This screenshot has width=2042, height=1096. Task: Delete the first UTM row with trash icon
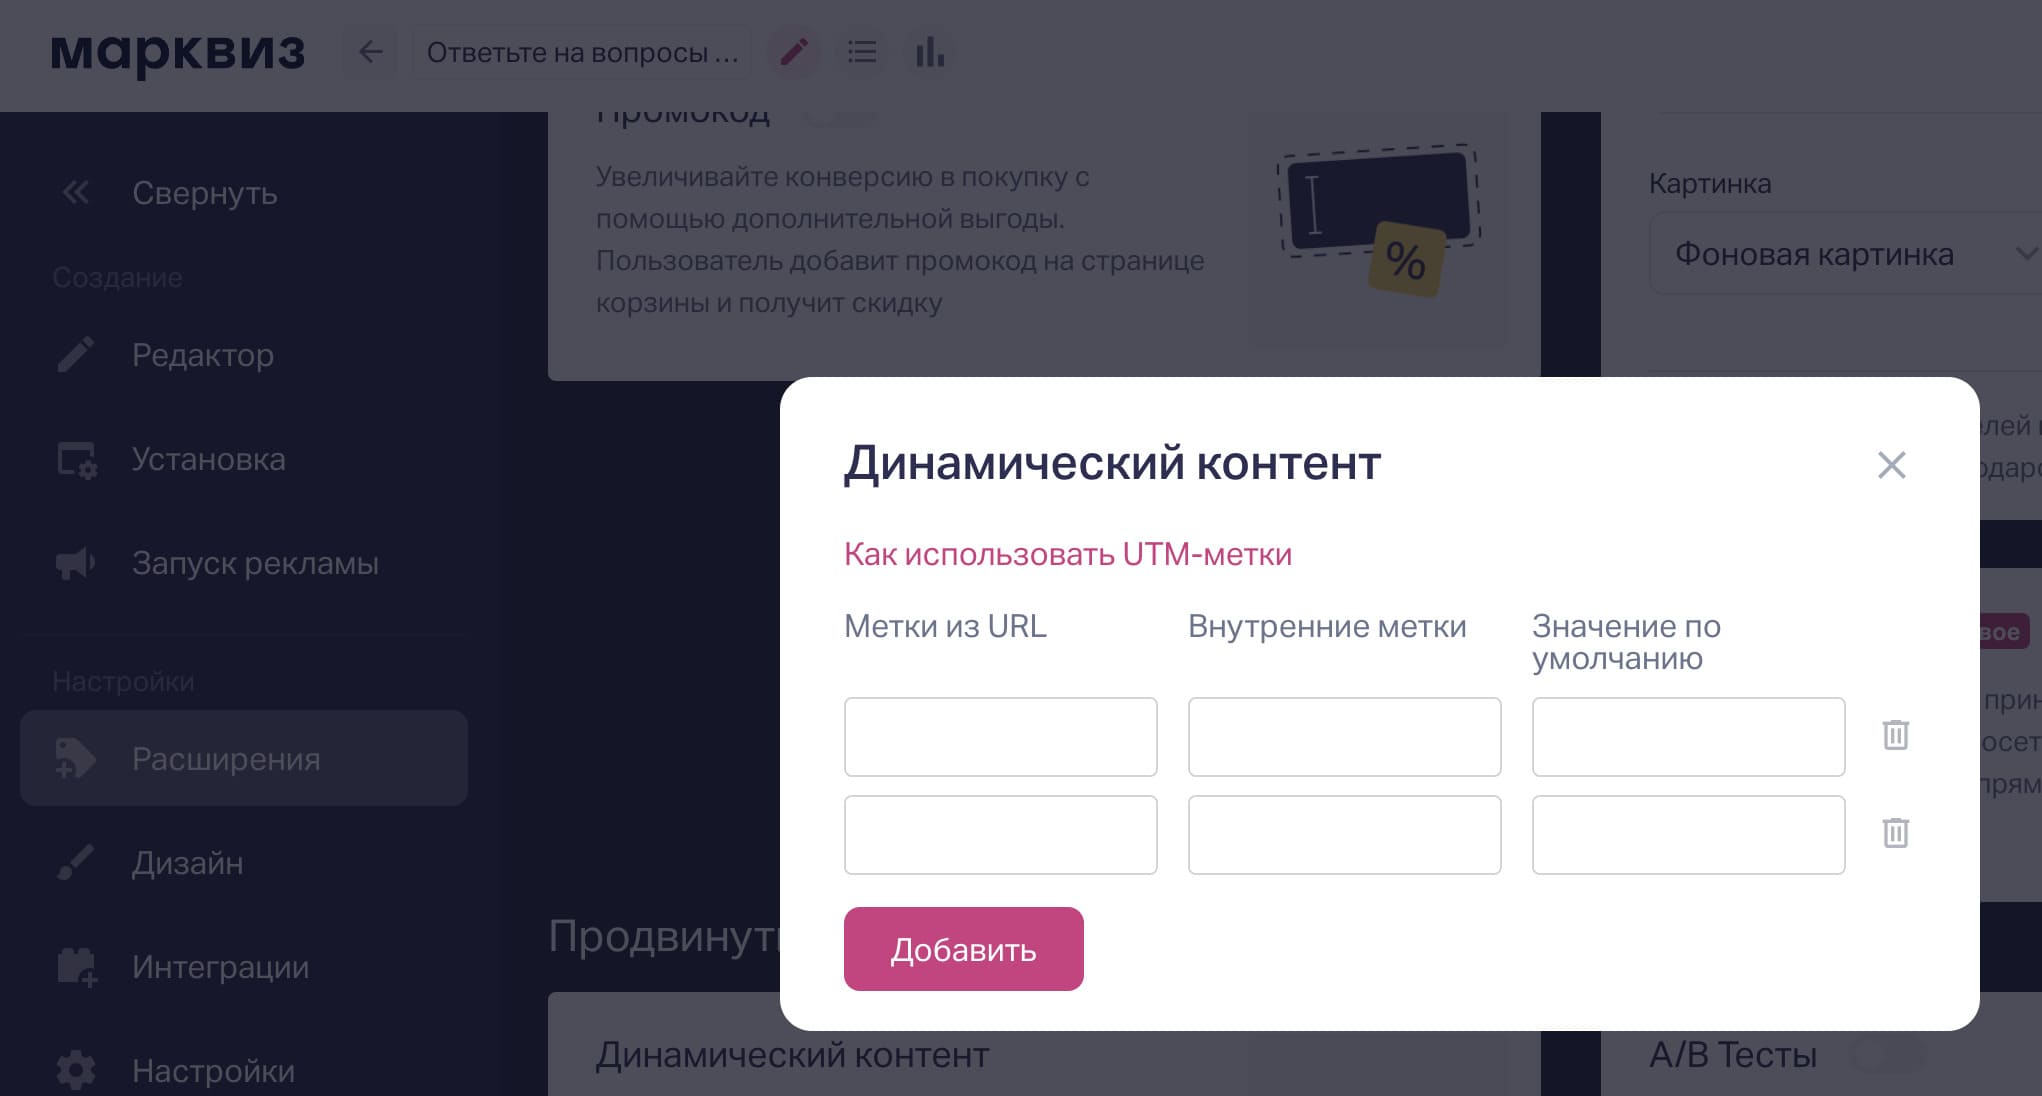point(1896,737)
